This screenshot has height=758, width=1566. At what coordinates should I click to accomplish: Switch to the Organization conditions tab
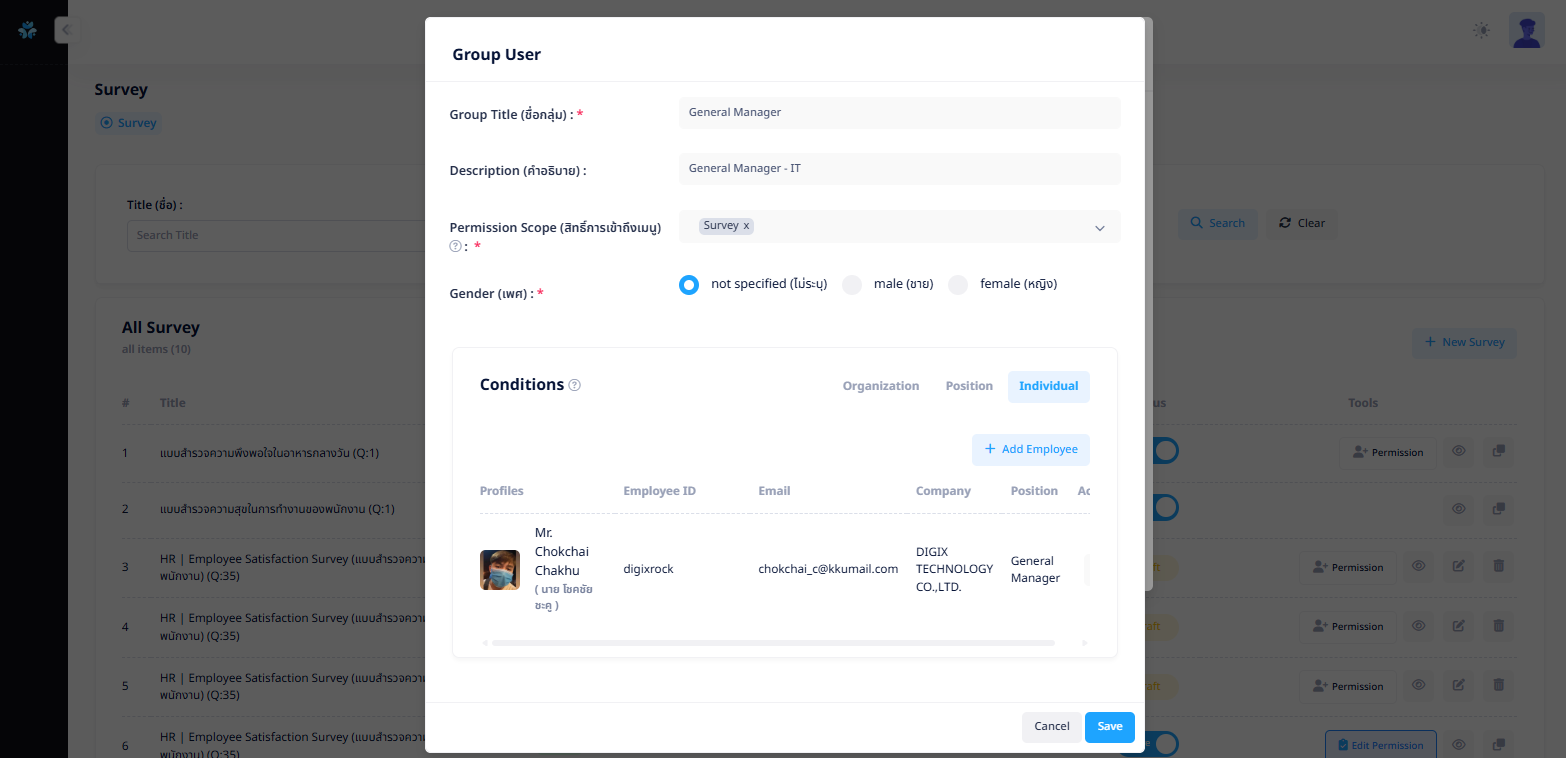880,386
